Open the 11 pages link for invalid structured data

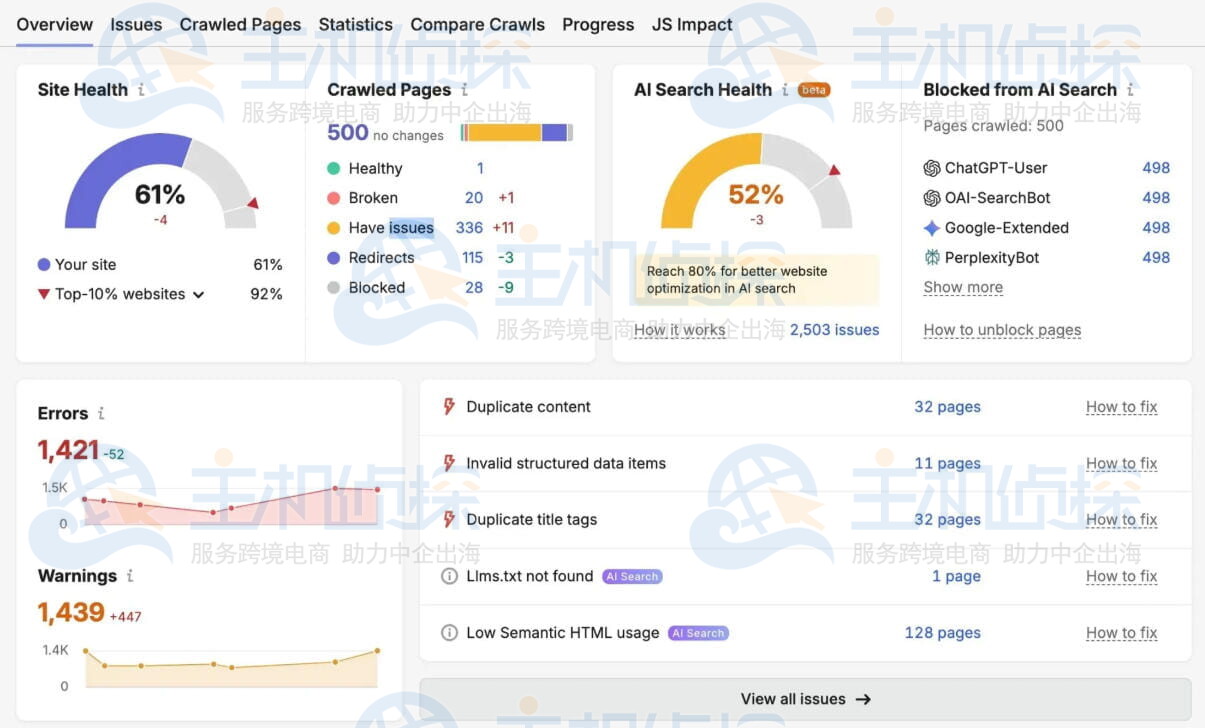[947, 463]
